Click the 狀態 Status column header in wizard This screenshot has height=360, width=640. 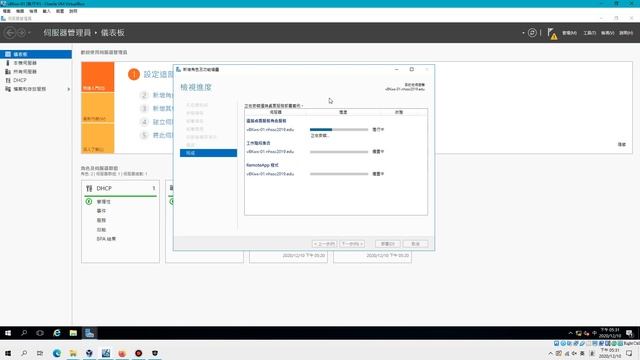point(399,112)
